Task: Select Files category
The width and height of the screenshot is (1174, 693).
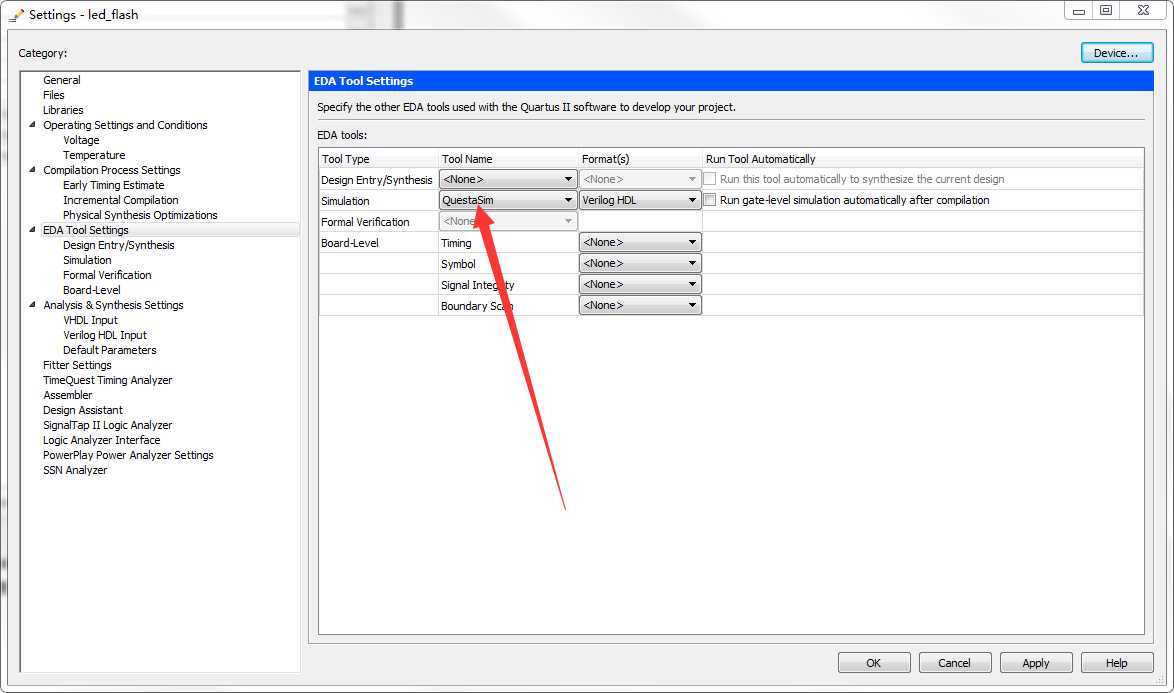Action: click(53, 95)
